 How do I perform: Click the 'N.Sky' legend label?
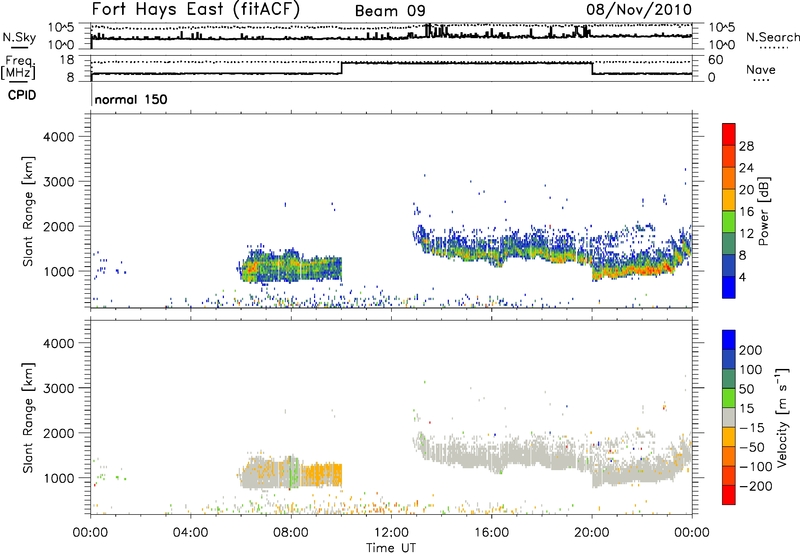pos(19,37)
